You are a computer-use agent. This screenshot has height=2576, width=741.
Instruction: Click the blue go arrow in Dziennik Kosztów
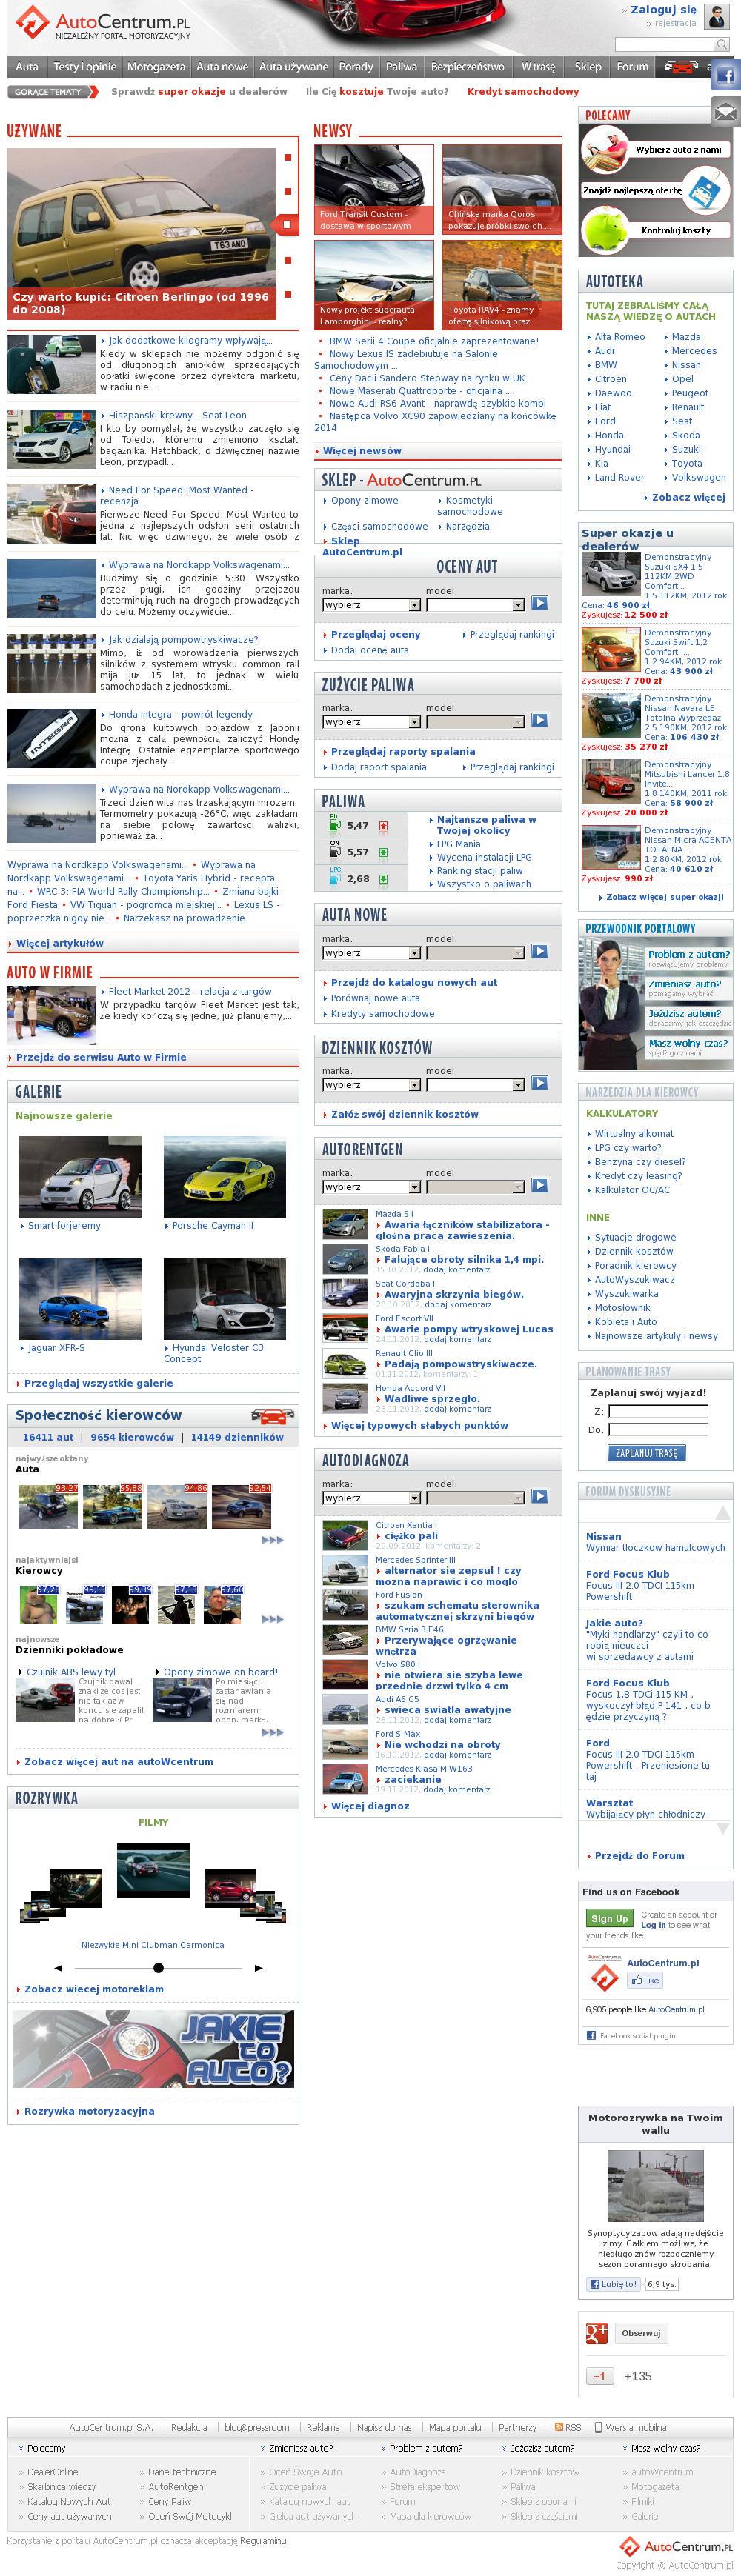click(540, 1083)
